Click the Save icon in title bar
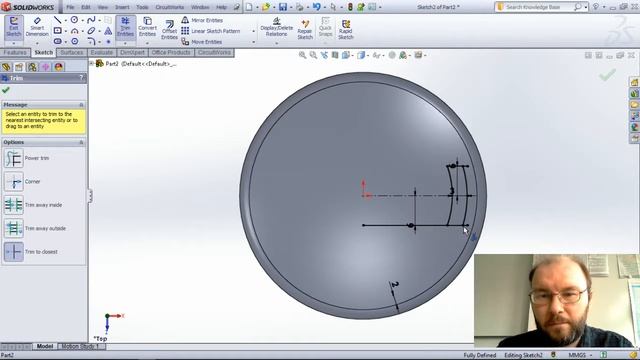The image size is (640, 360). click(282, 7)
